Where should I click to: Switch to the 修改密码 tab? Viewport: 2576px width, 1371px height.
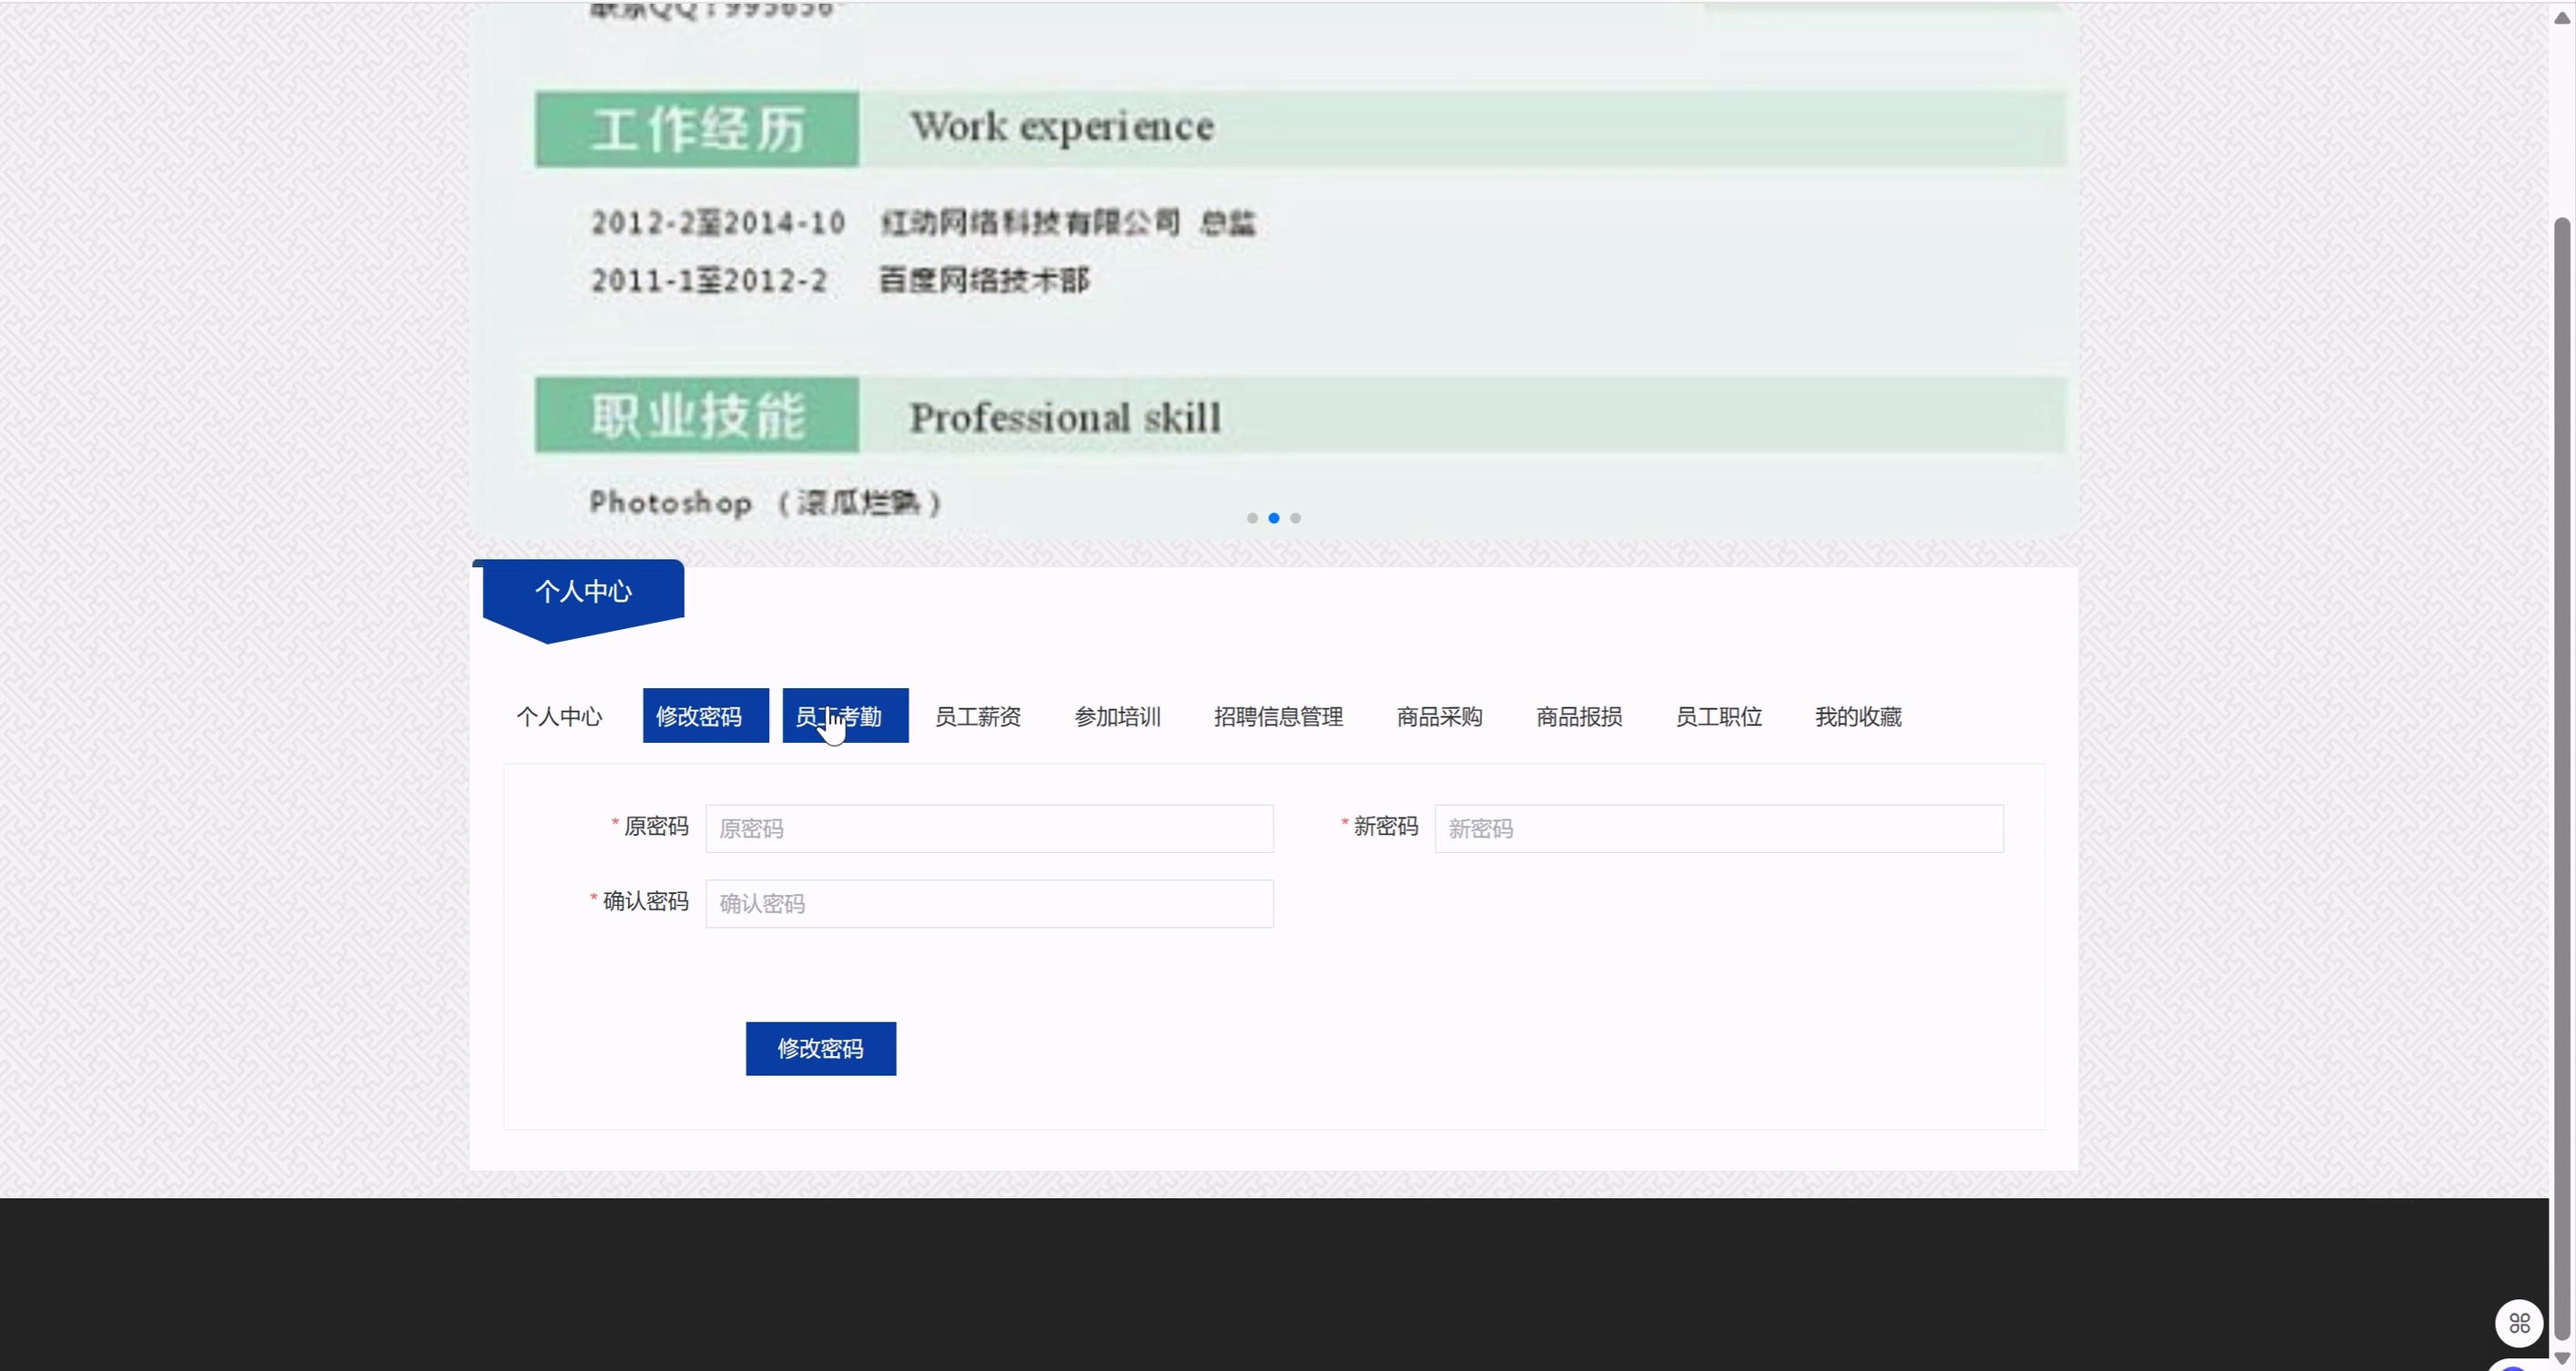(705, 716)
